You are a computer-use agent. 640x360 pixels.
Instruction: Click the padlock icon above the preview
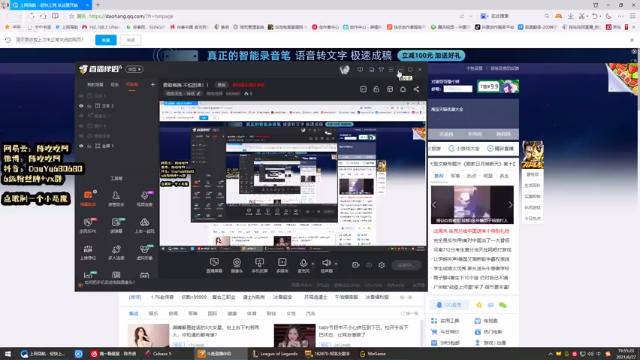coord(376,89)
